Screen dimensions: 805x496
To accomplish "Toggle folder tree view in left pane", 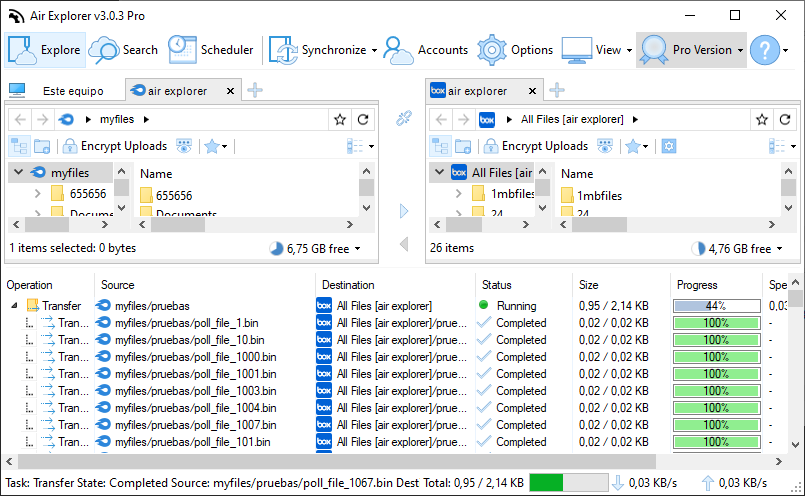I will (x=20, y=146).
